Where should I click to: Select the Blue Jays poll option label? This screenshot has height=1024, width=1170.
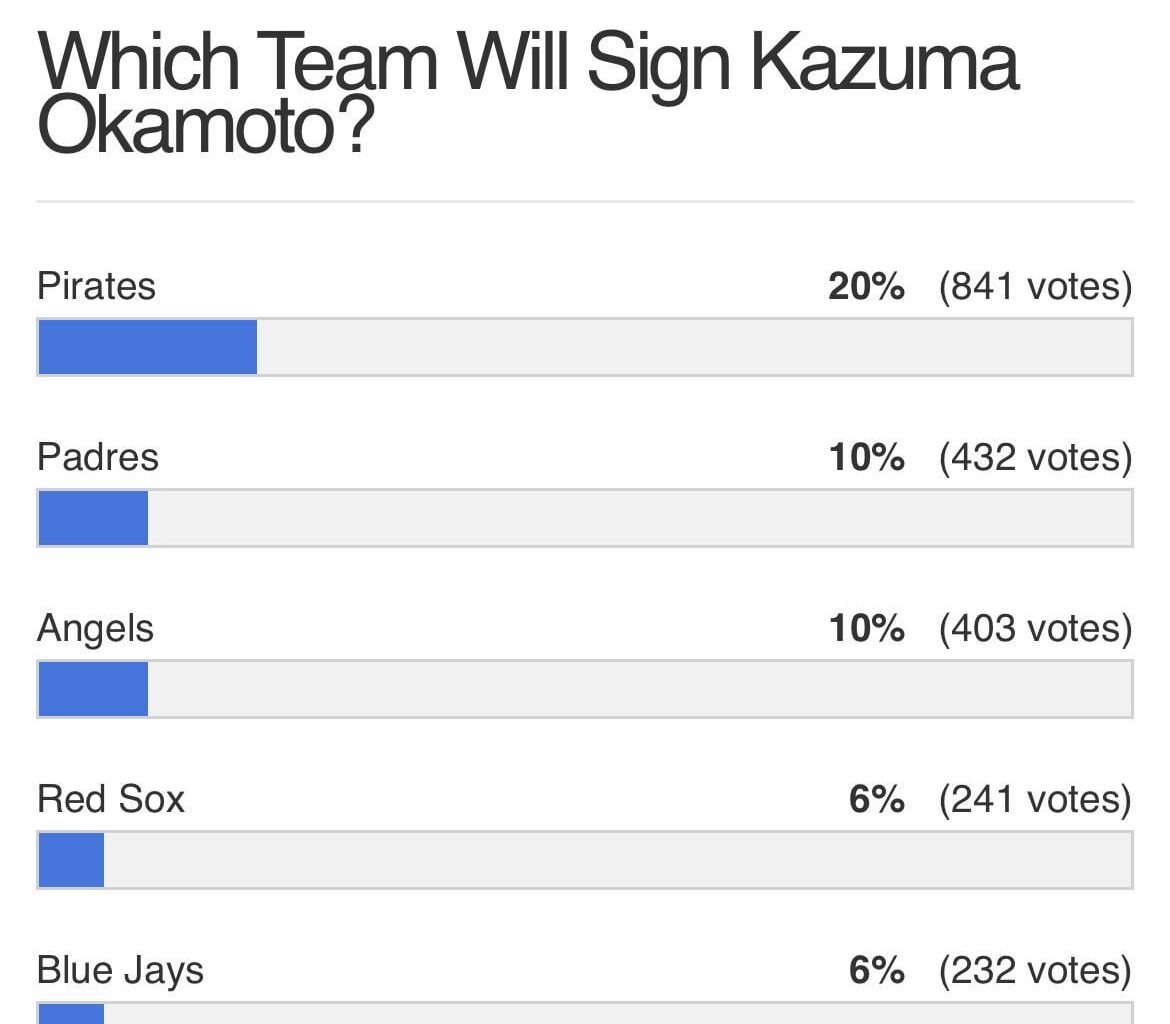coord(120,970)
